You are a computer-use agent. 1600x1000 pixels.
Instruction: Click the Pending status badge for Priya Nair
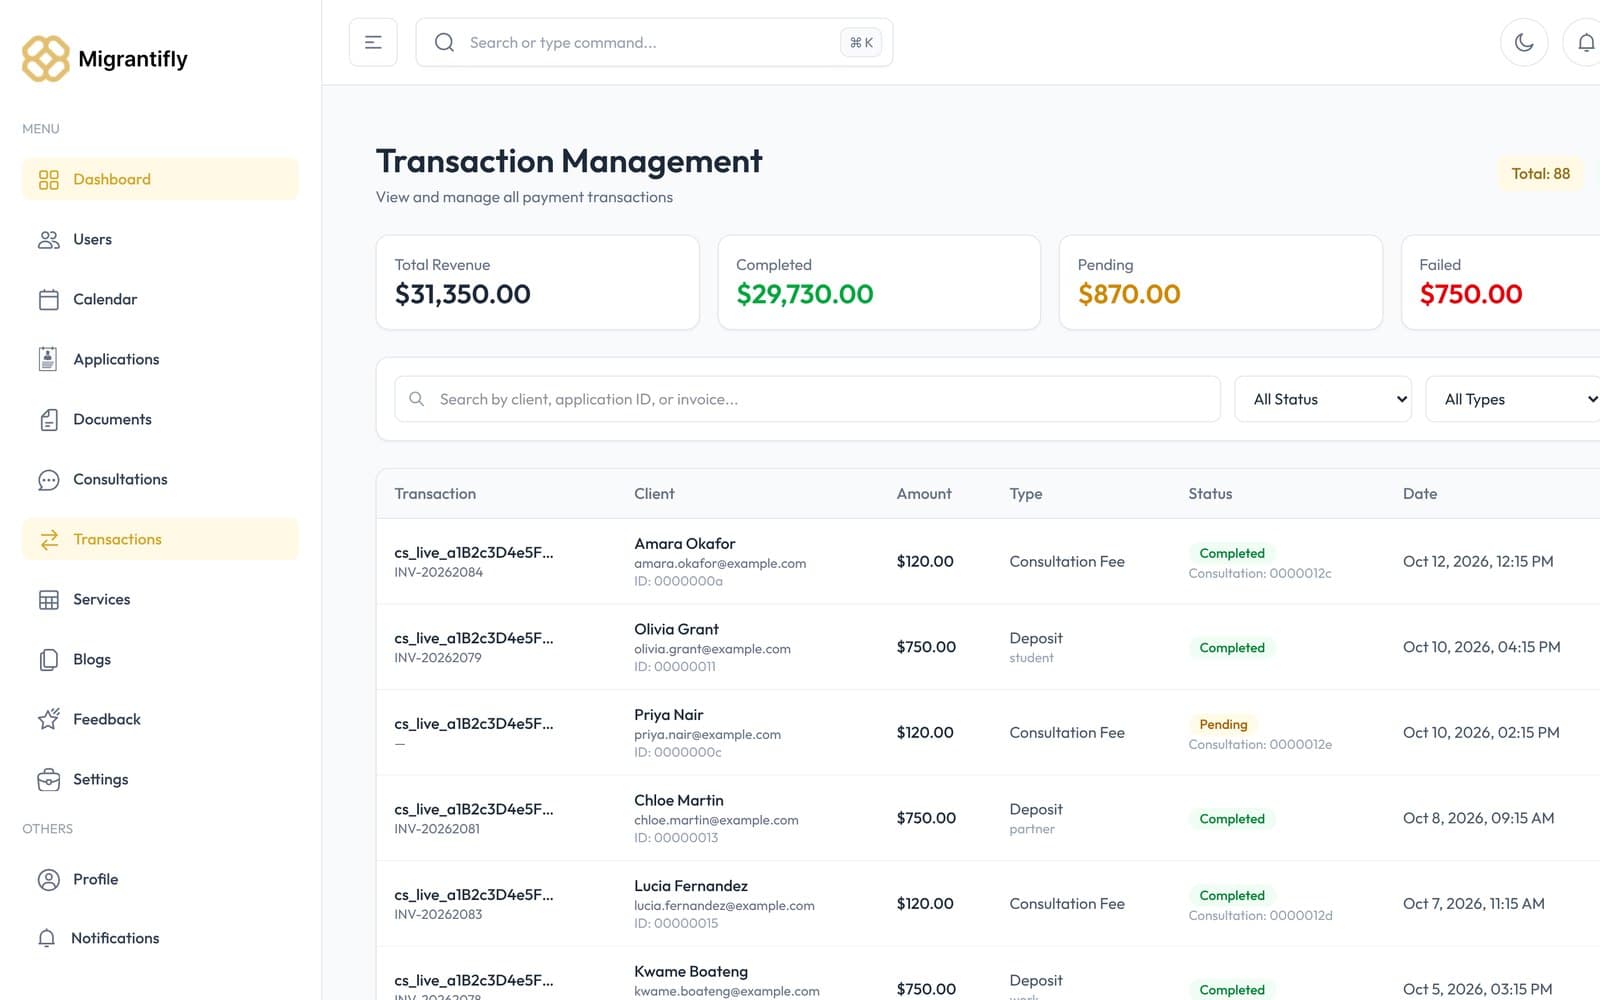1223,724
